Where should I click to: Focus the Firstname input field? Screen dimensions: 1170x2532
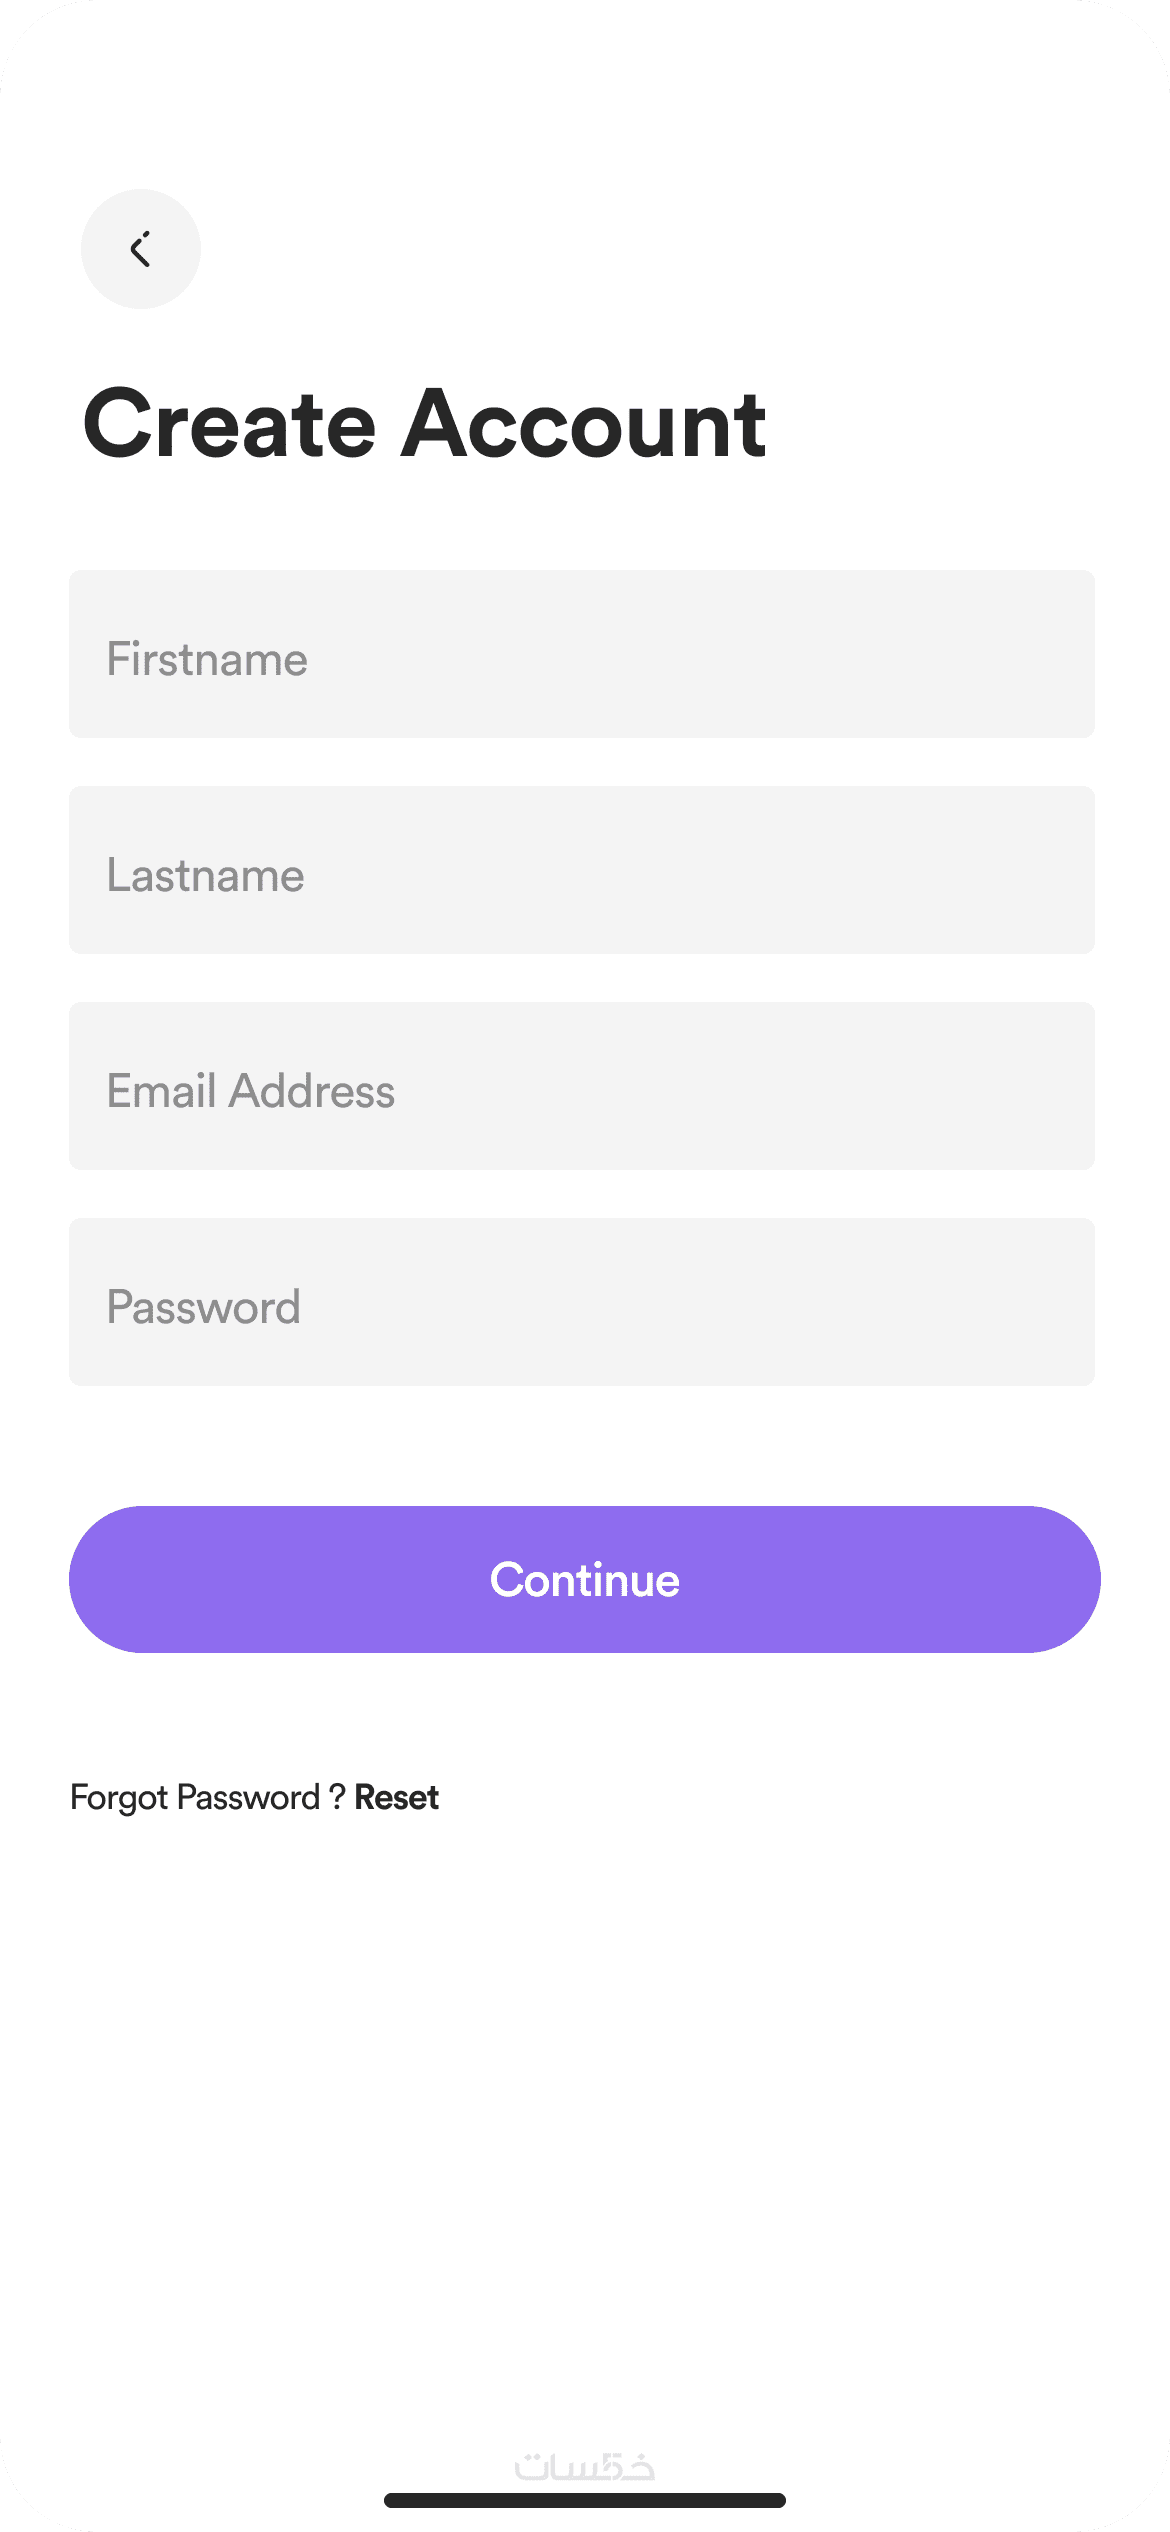[581, 654]
